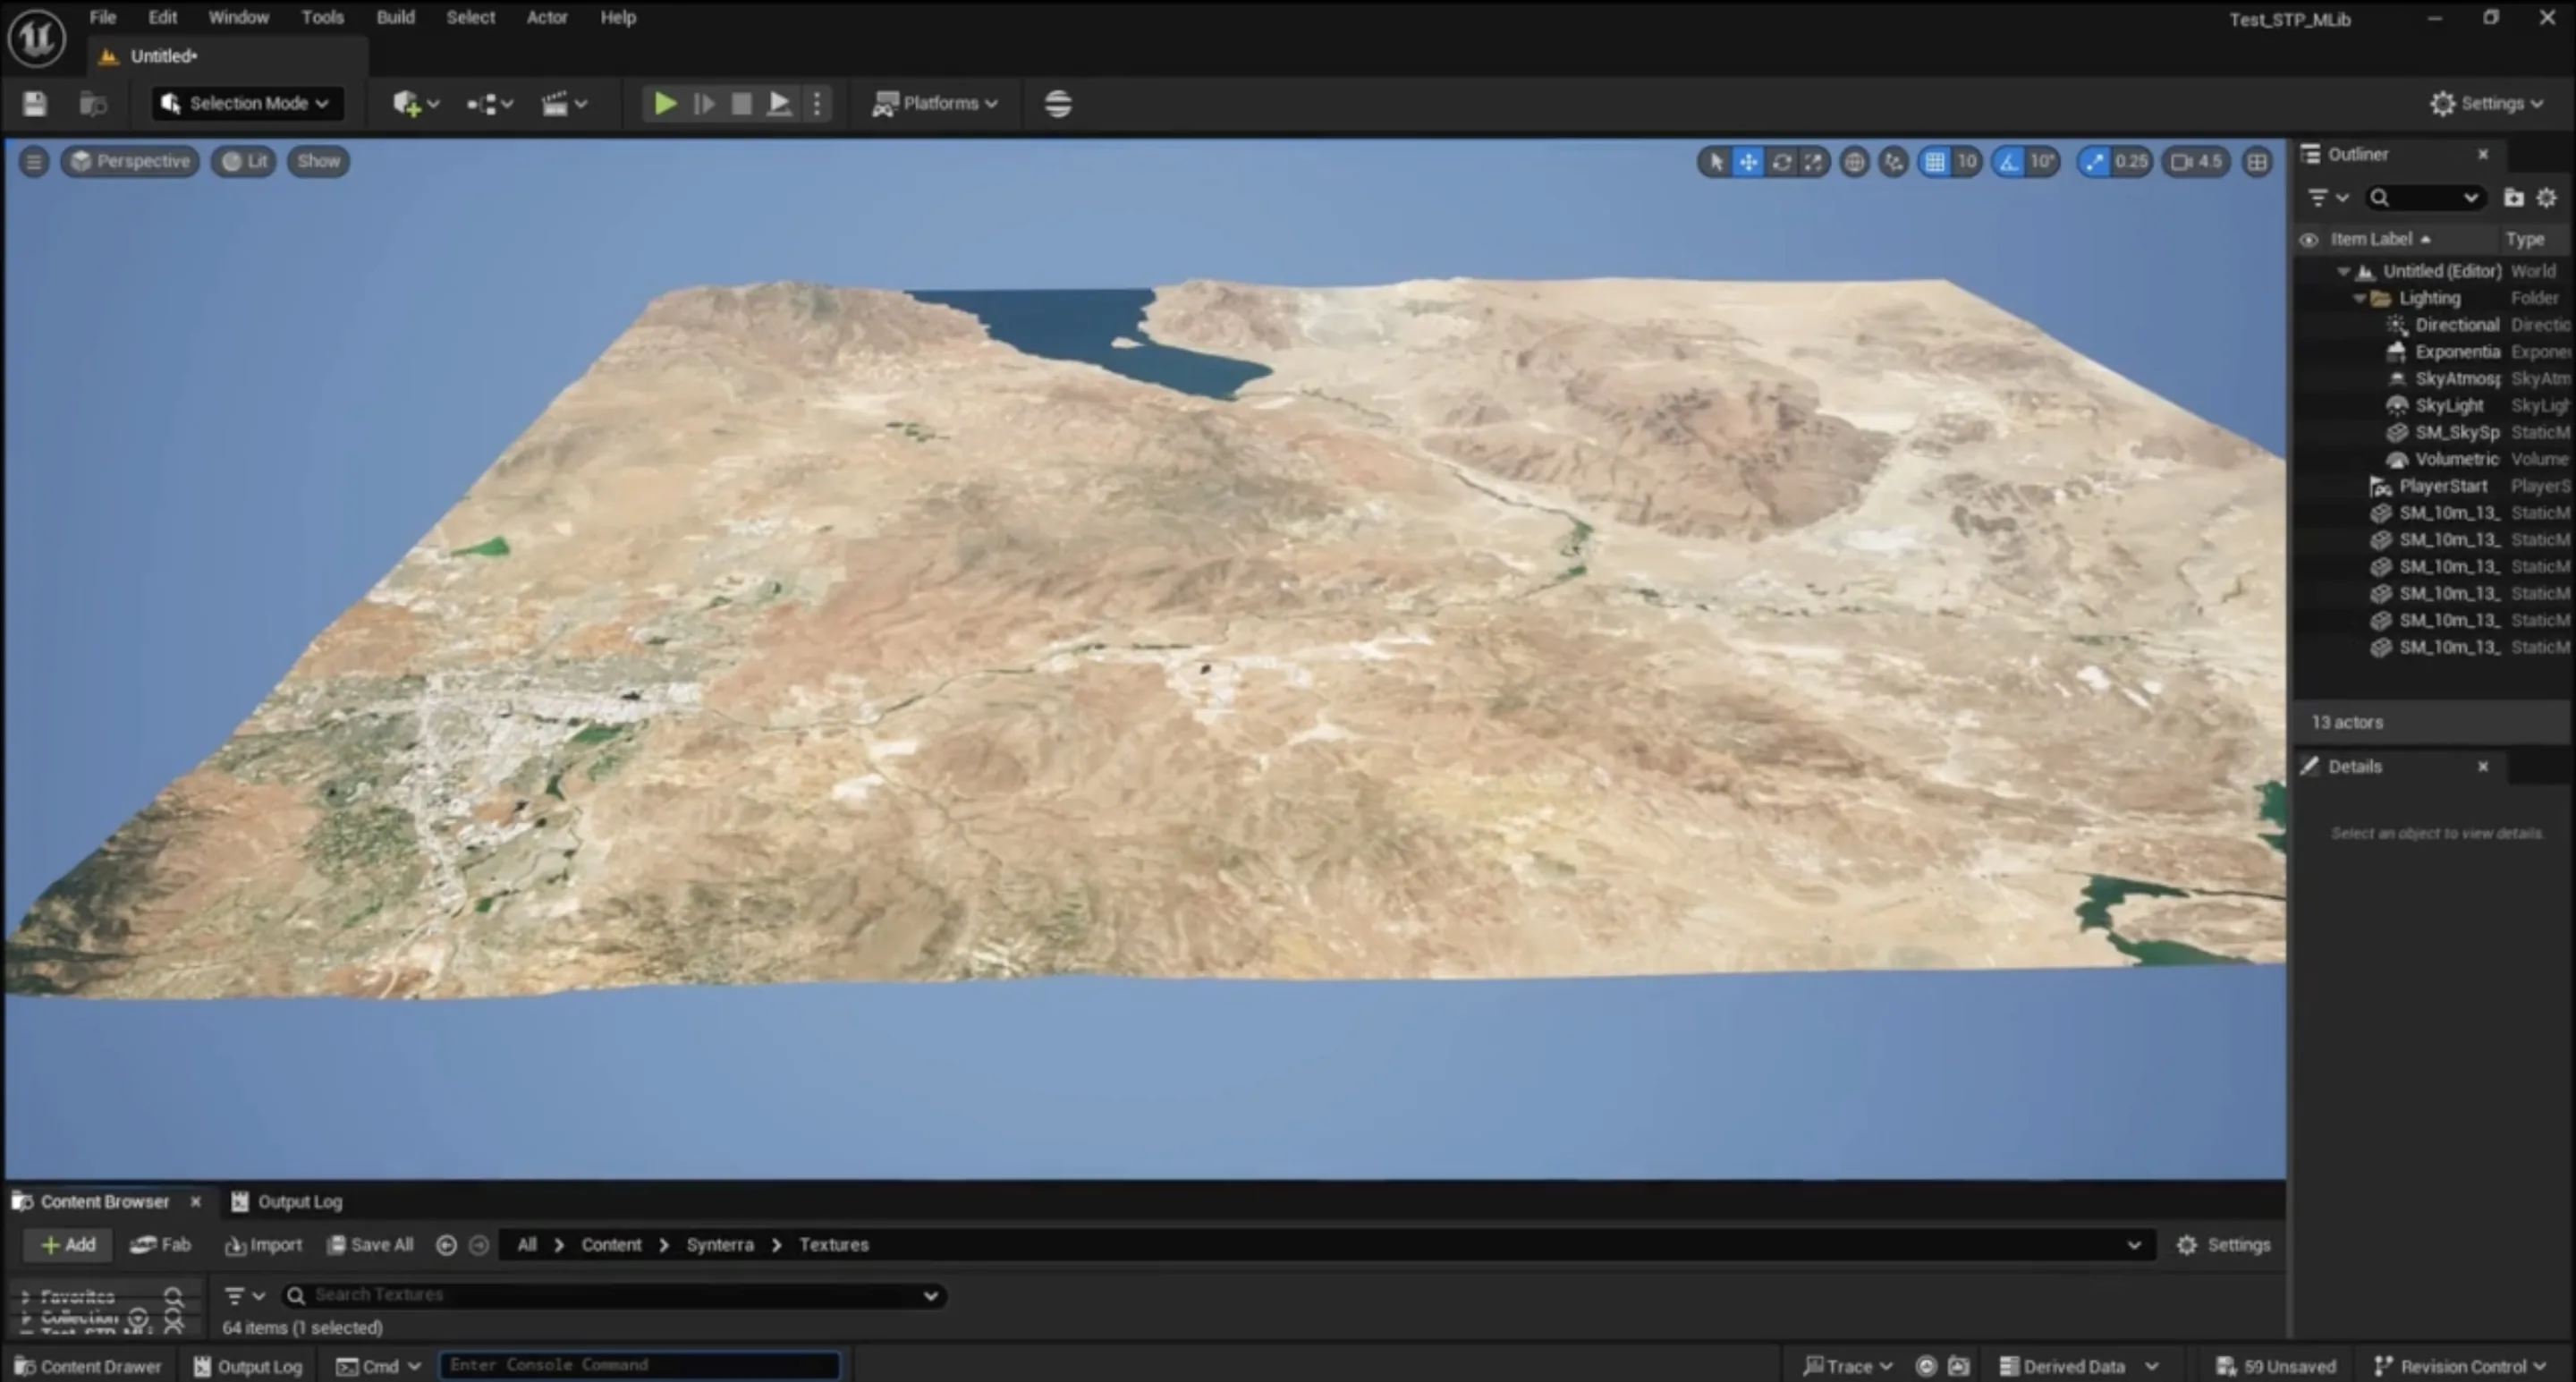Image resolution: width=2576 pixels, height=1382 pixels.
Task: Select the rotate transform tool
Action: pyautogui.click(x=1781, y=161)
